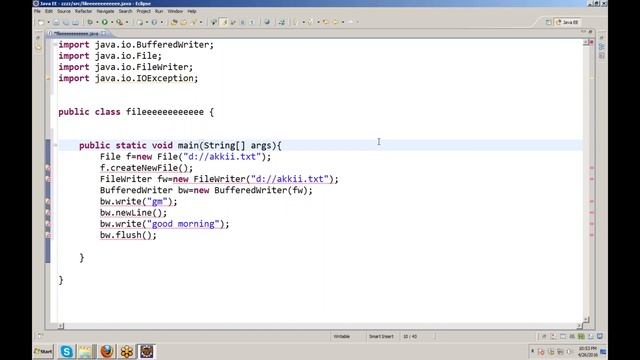This screenshot has width=640, height=360.
Task: Open the flower icon app on taskbar
Action: click(x=127, y=351)
